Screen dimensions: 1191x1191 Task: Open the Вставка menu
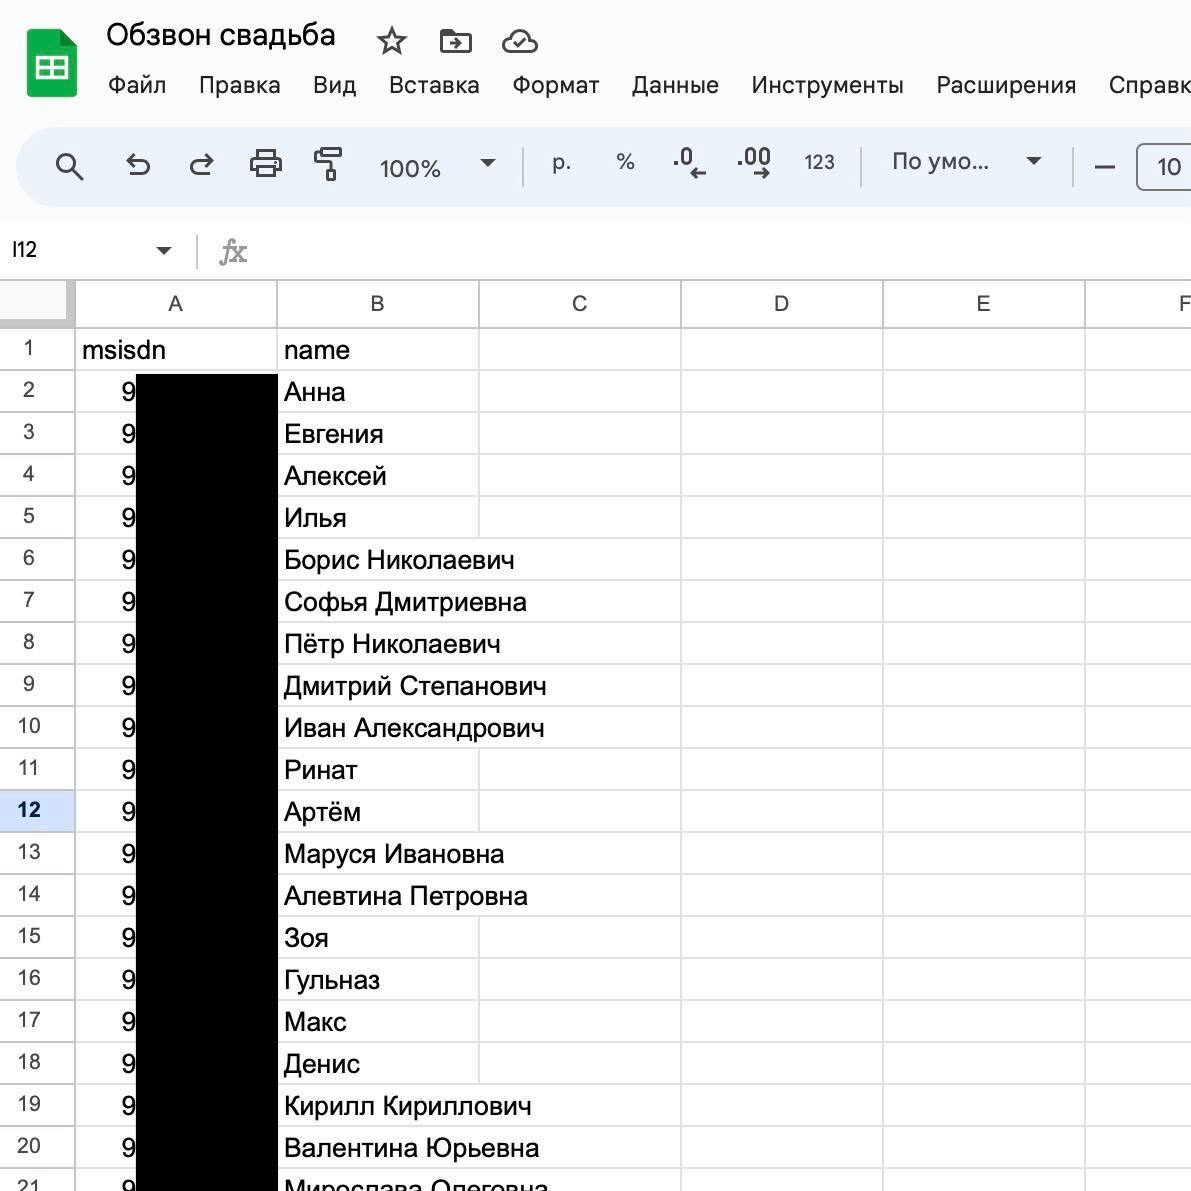[434, 85]
